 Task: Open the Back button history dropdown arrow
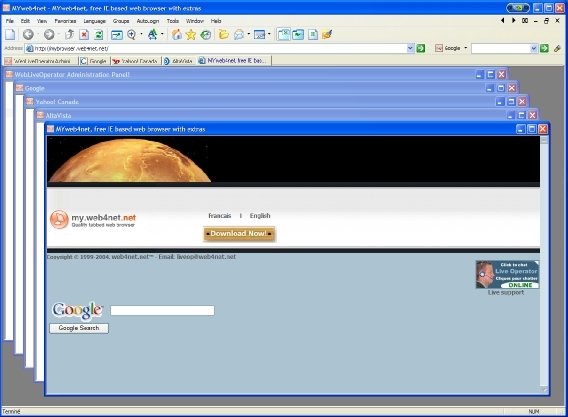(x=38, y=34)
